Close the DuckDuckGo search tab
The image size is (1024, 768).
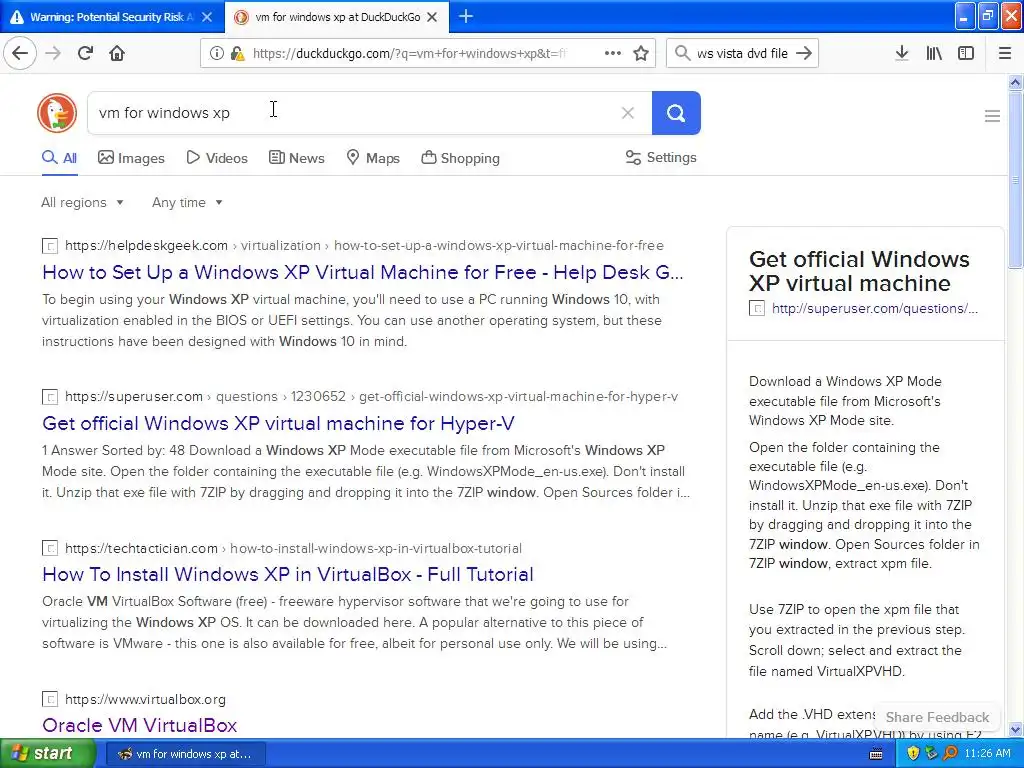(x=432, y=17)
